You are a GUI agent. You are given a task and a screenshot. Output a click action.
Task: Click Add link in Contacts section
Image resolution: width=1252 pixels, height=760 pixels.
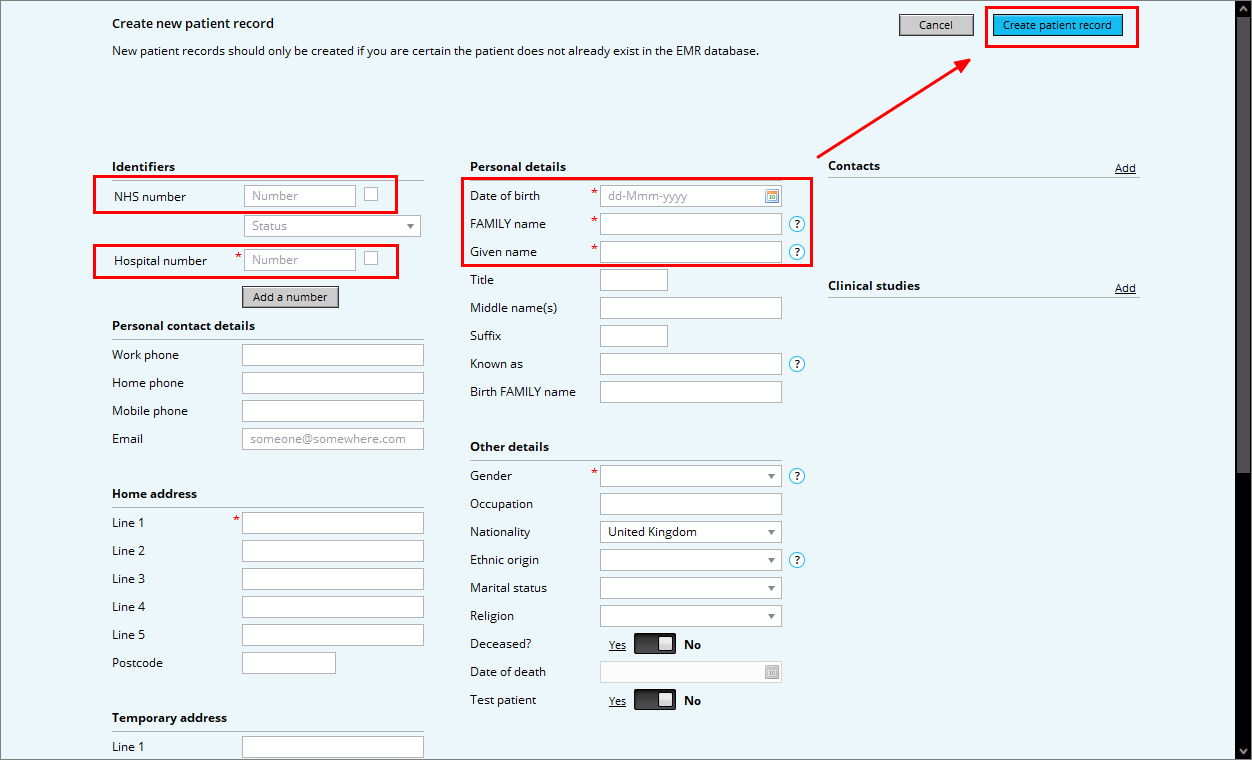[x=1125, y=168]
